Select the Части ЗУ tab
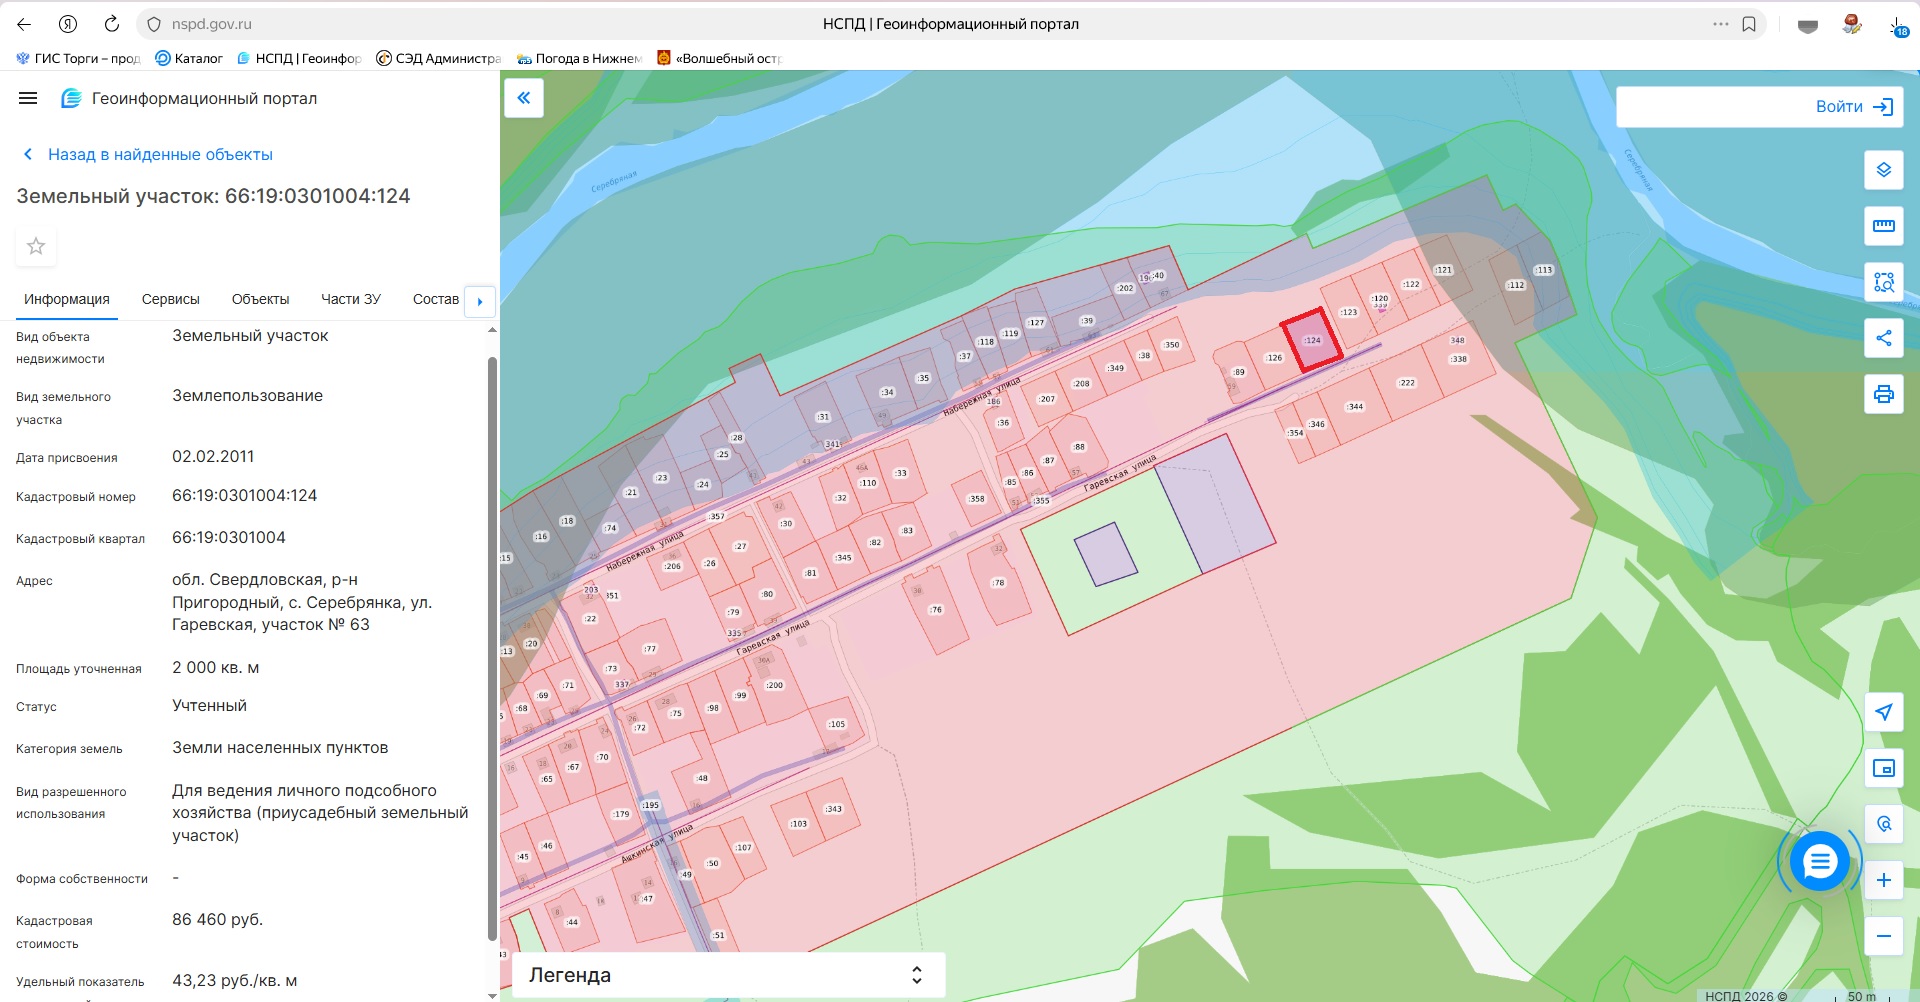This screenshot has width=1920, height=1002. coord(351,299)
